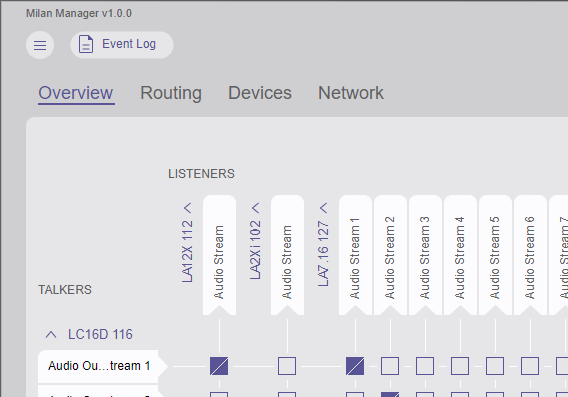Collapse the LA7.16 127 listener group
Viewport: 568px width, 397px height.
click(x=323, y=208)
